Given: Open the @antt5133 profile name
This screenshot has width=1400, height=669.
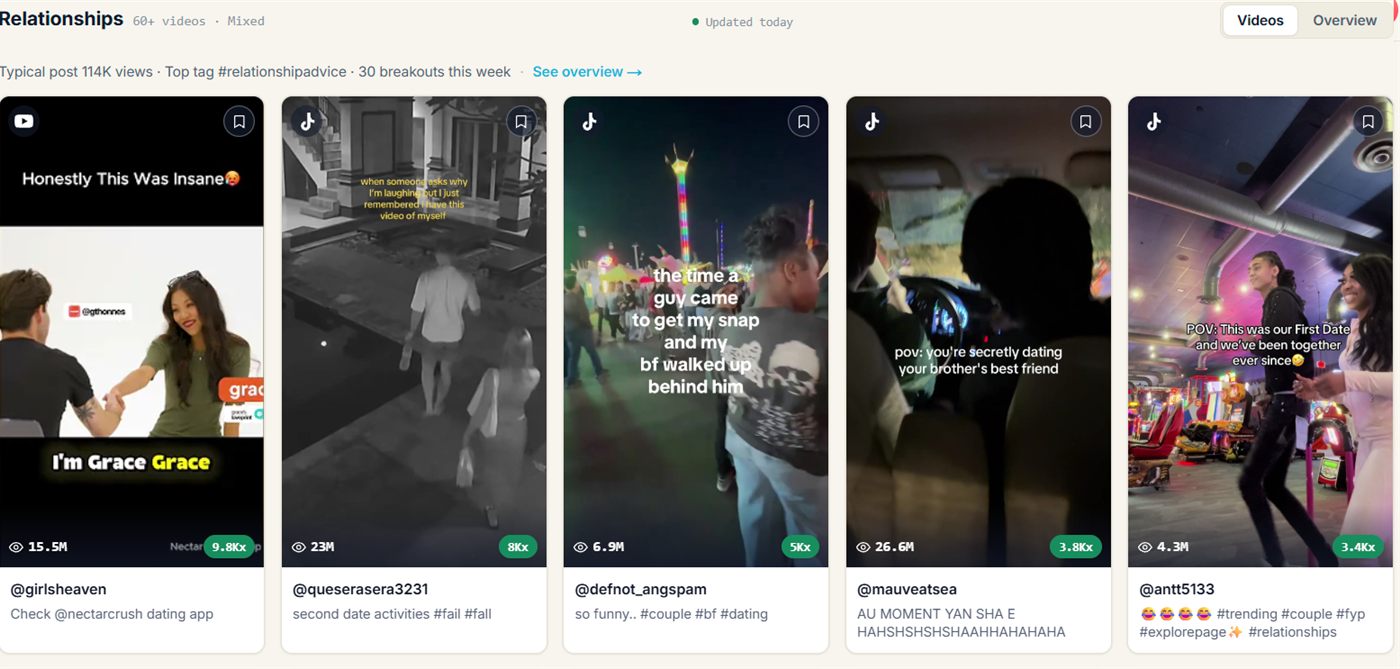Looking at the screenshot, I should coord(1177,589).
